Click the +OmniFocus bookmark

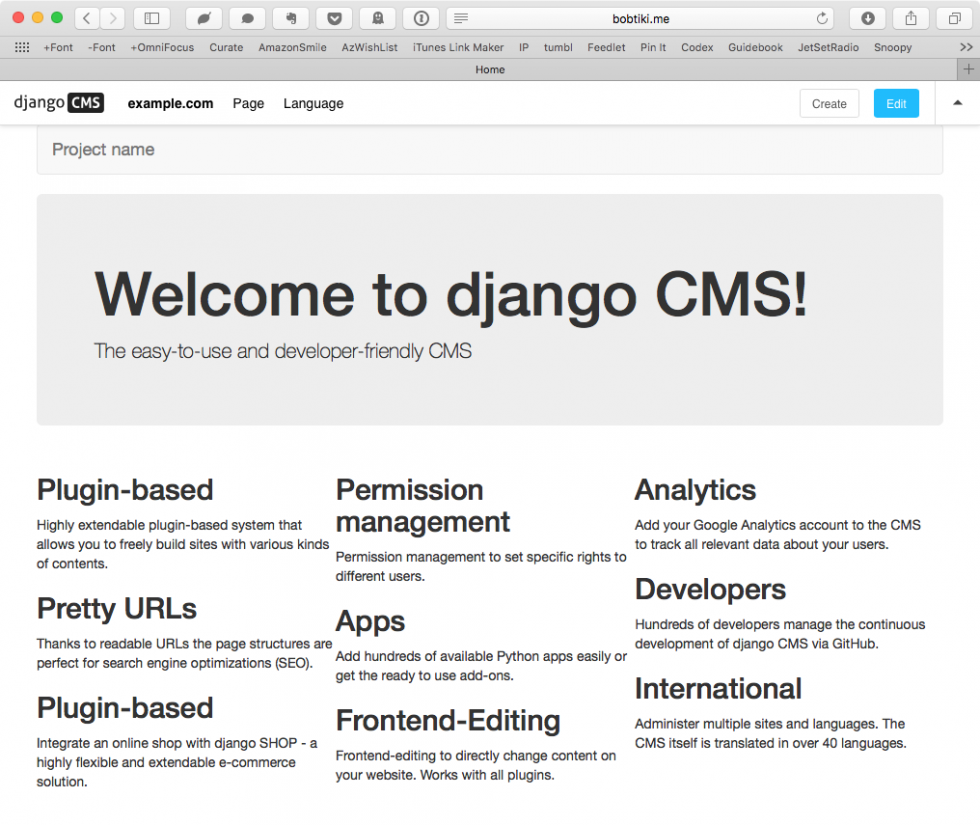coord(162,48)
